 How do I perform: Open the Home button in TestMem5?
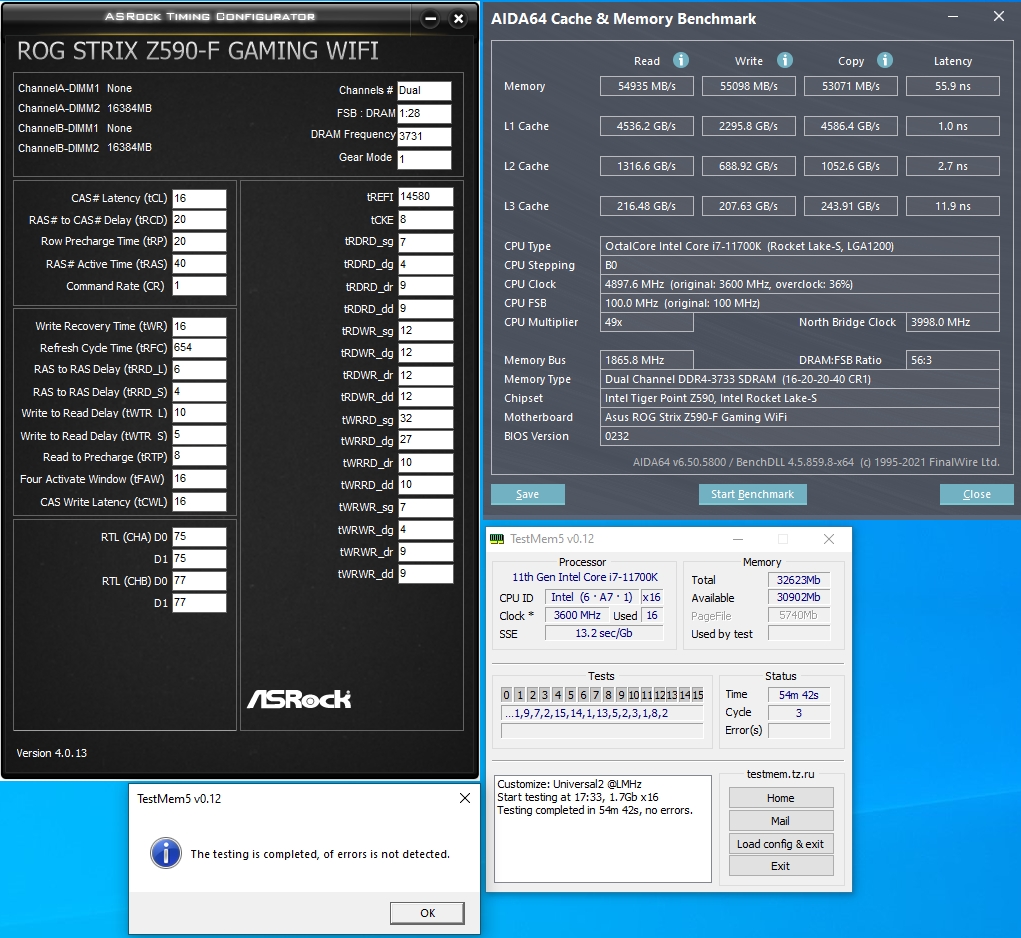coord(781,797)
